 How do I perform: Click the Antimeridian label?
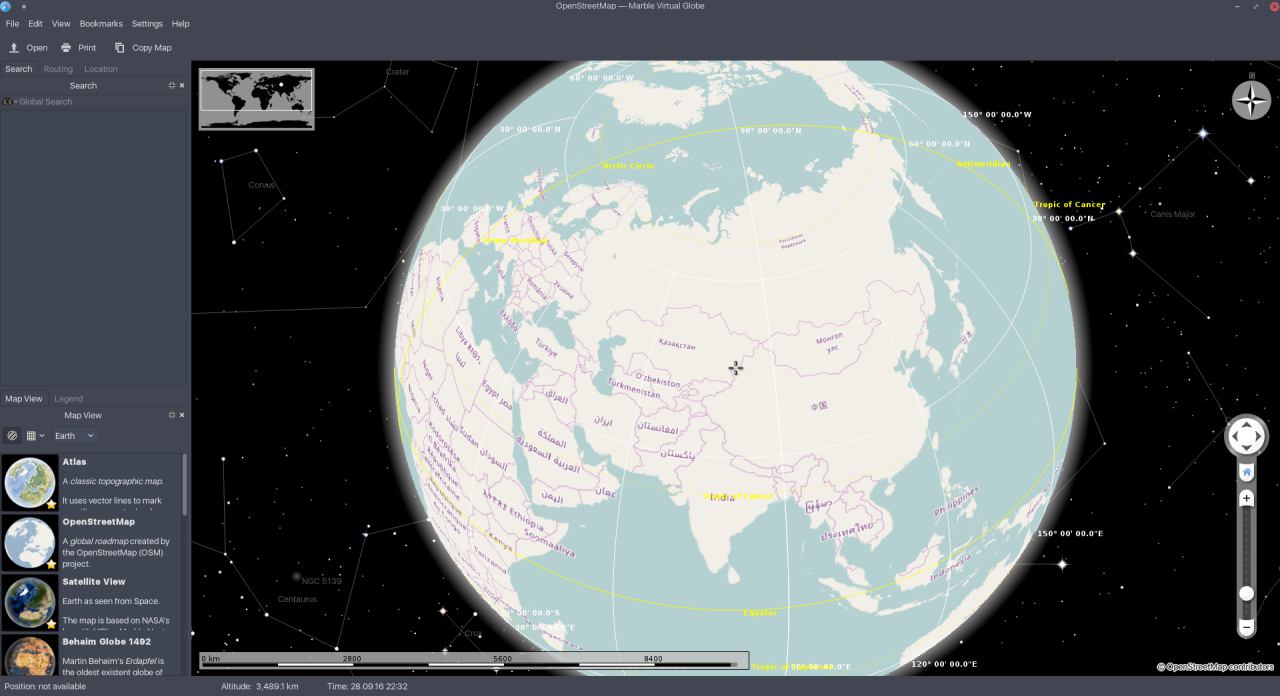point(983,164)
